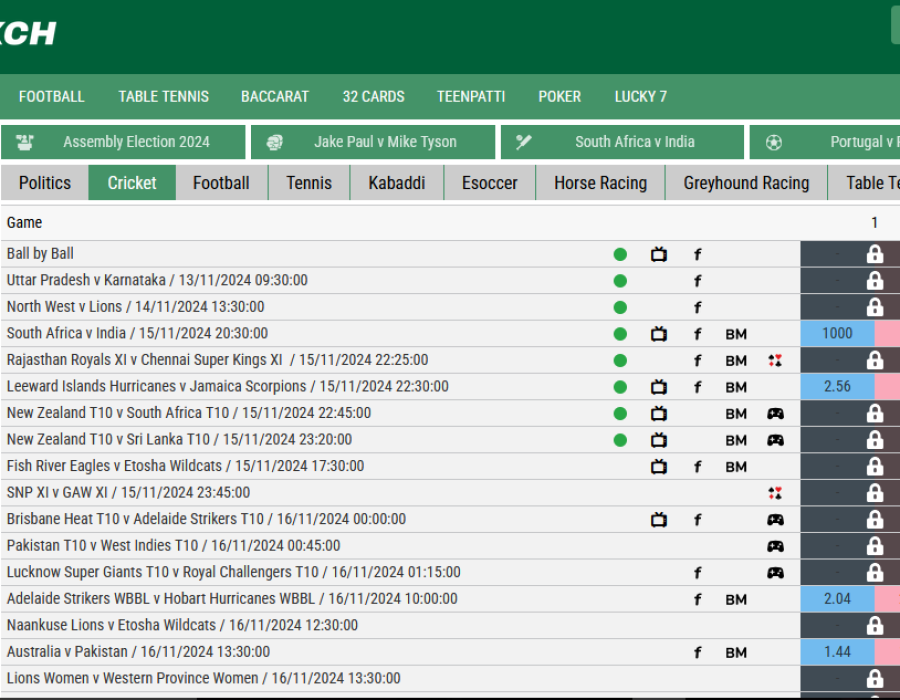This screenshot has height=700, width=900.
Task: Click the 1000 back odds for South Africa v India
Action: [x=837, y=334]
